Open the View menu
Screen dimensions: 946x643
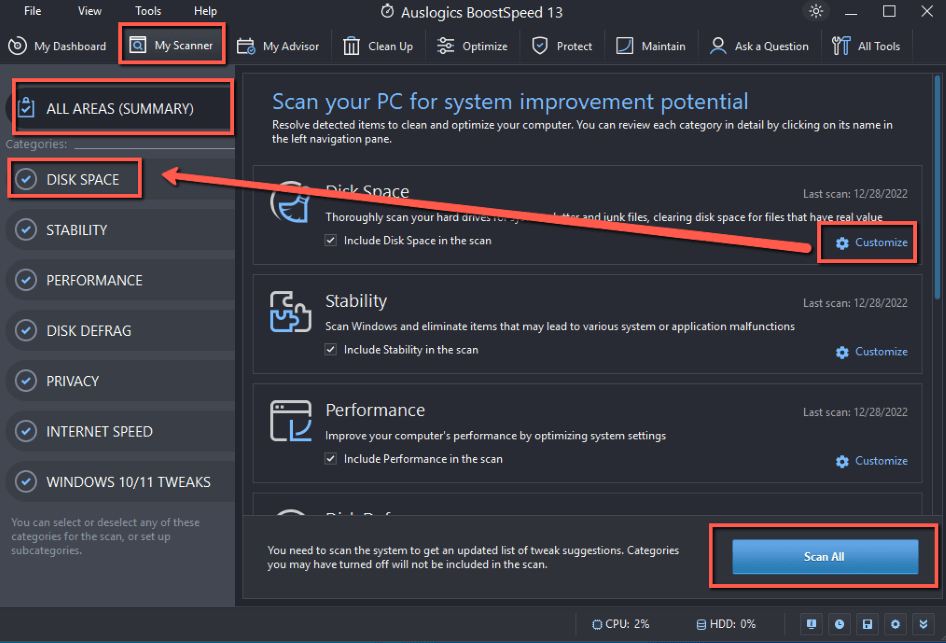click(x=90, y=11)
